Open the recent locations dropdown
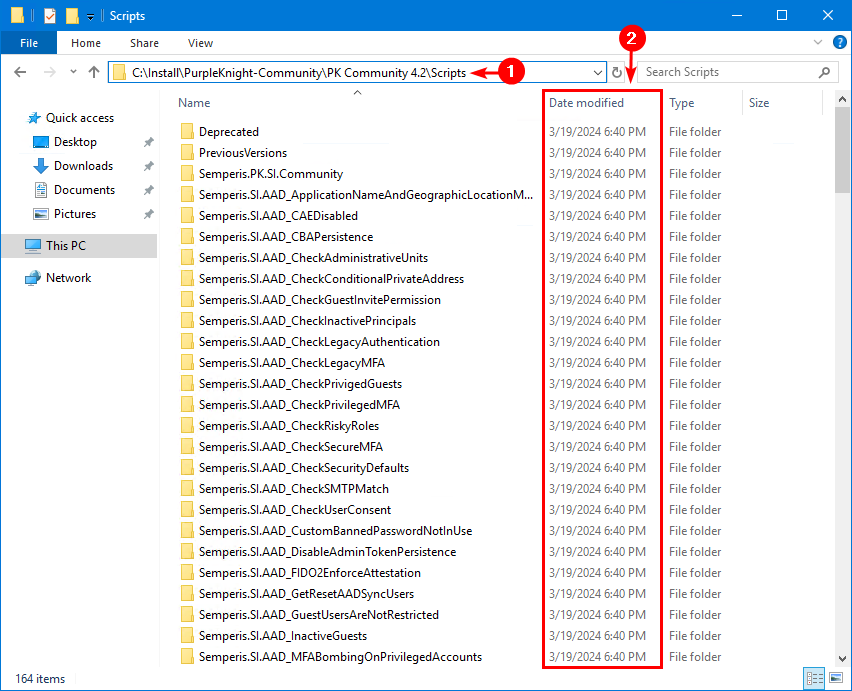 (71, 72)
